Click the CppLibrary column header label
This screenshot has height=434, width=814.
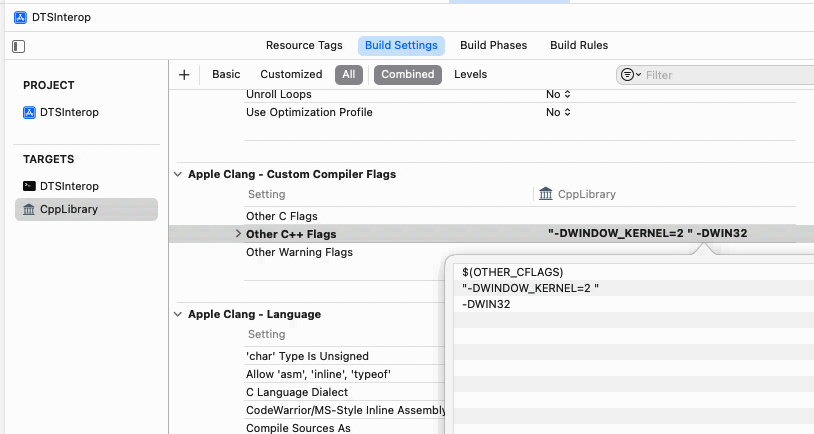[x=587, y=194]
